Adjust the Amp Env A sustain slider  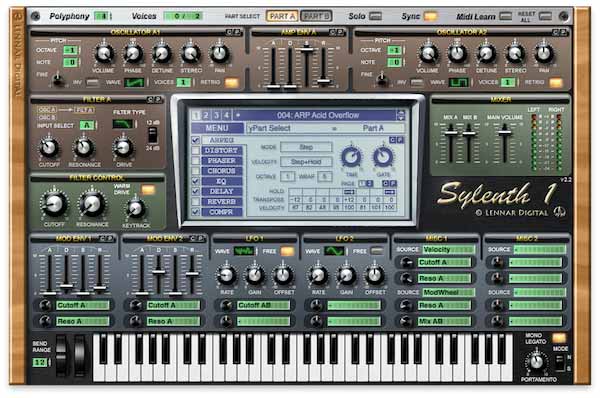(x=306, y=49)
